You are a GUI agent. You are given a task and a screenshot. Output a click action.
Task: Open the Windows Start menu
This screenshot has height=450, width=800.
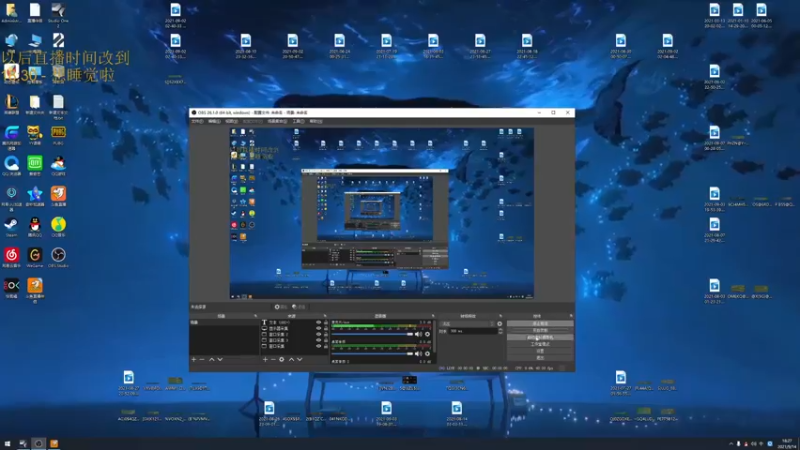click(x=7, y=443)
